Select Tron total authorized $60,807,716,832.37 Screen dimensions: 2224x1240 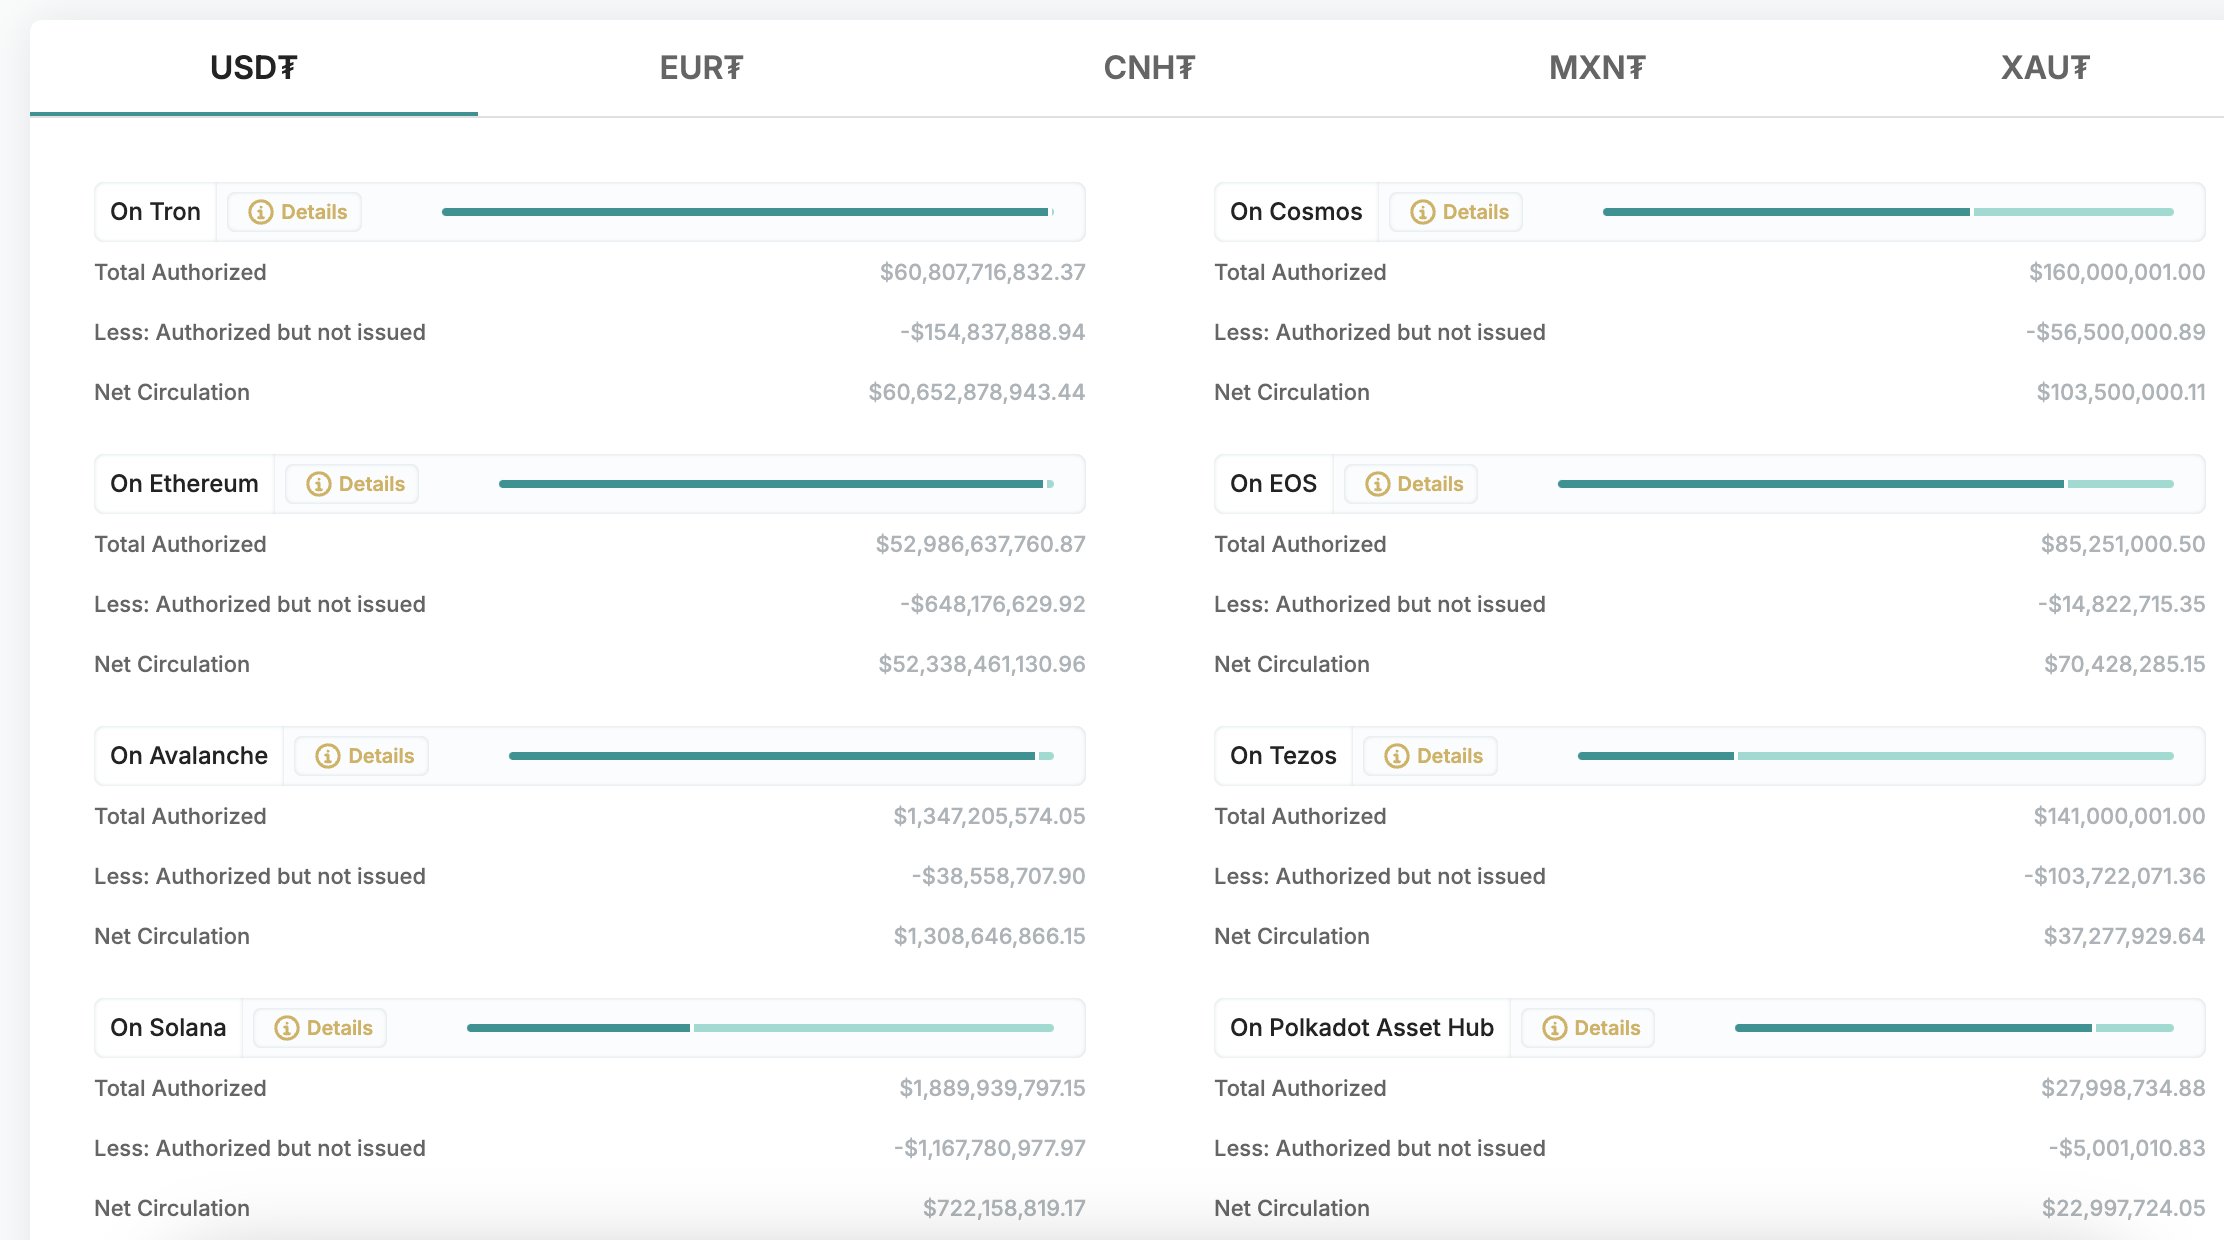[982, 272]
